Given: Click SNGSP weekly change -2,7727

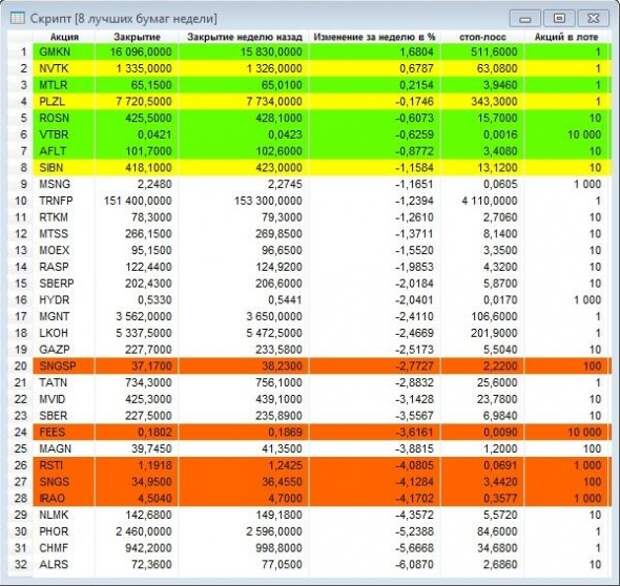Looking at the screenshot, I should [414, 367].
